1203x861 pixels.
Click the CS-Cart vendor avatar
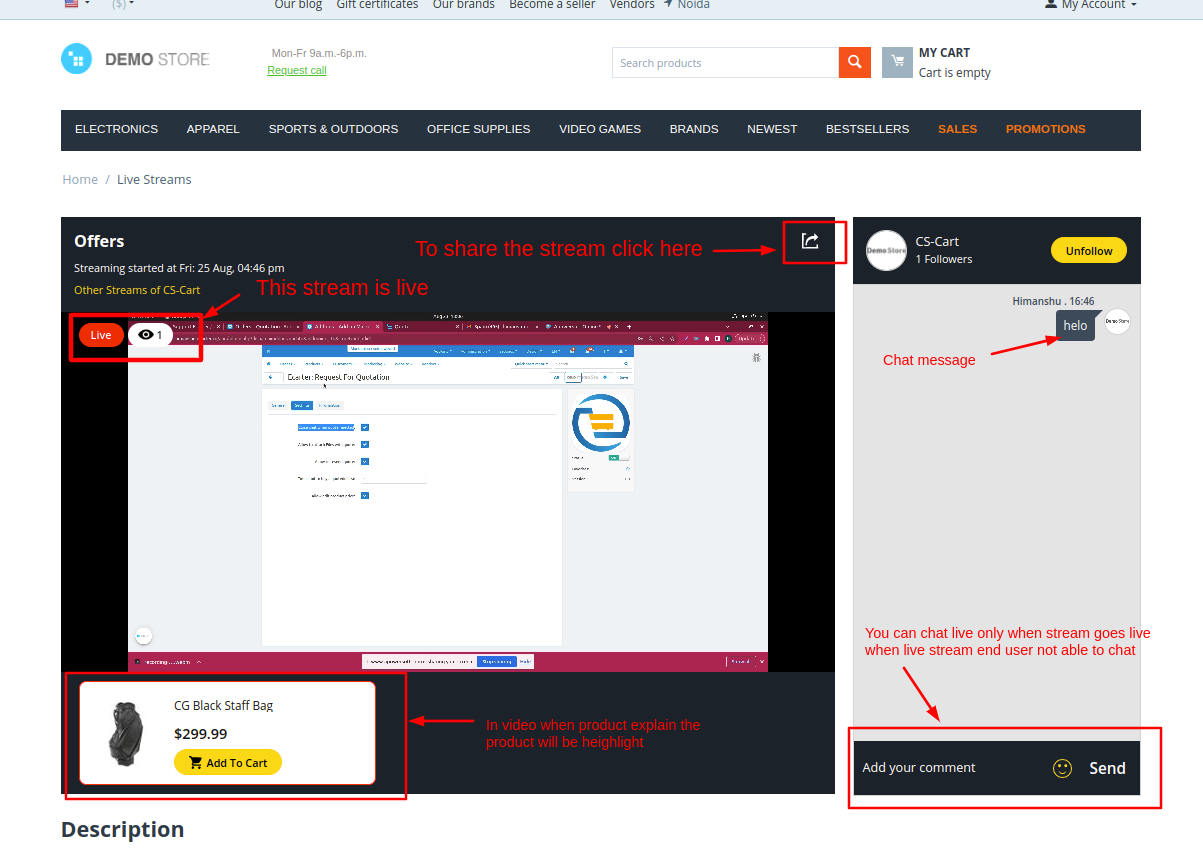(x=886, y=250)
